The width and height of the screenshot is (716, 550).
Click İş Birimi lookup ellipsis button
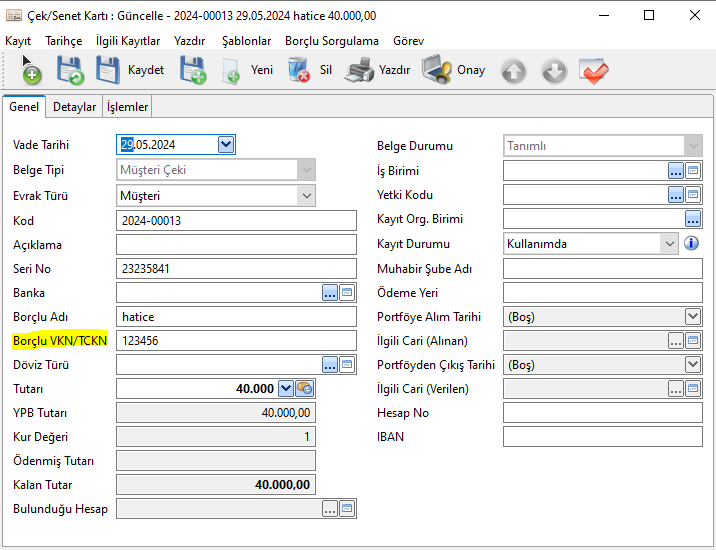coord(676,170)
